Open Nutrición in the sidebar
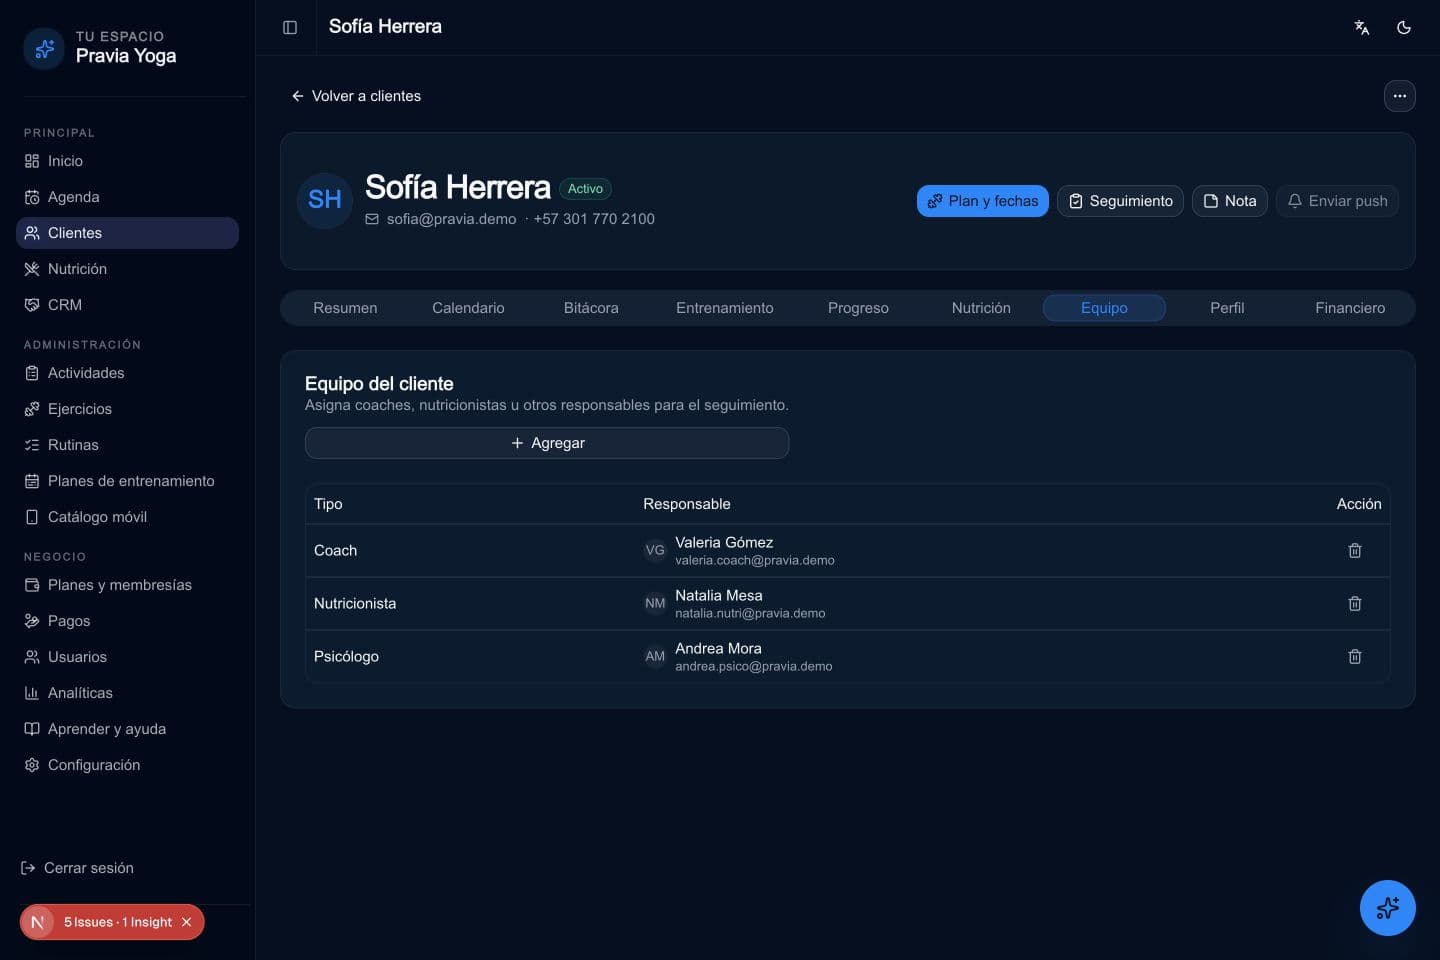 (127, 269)
